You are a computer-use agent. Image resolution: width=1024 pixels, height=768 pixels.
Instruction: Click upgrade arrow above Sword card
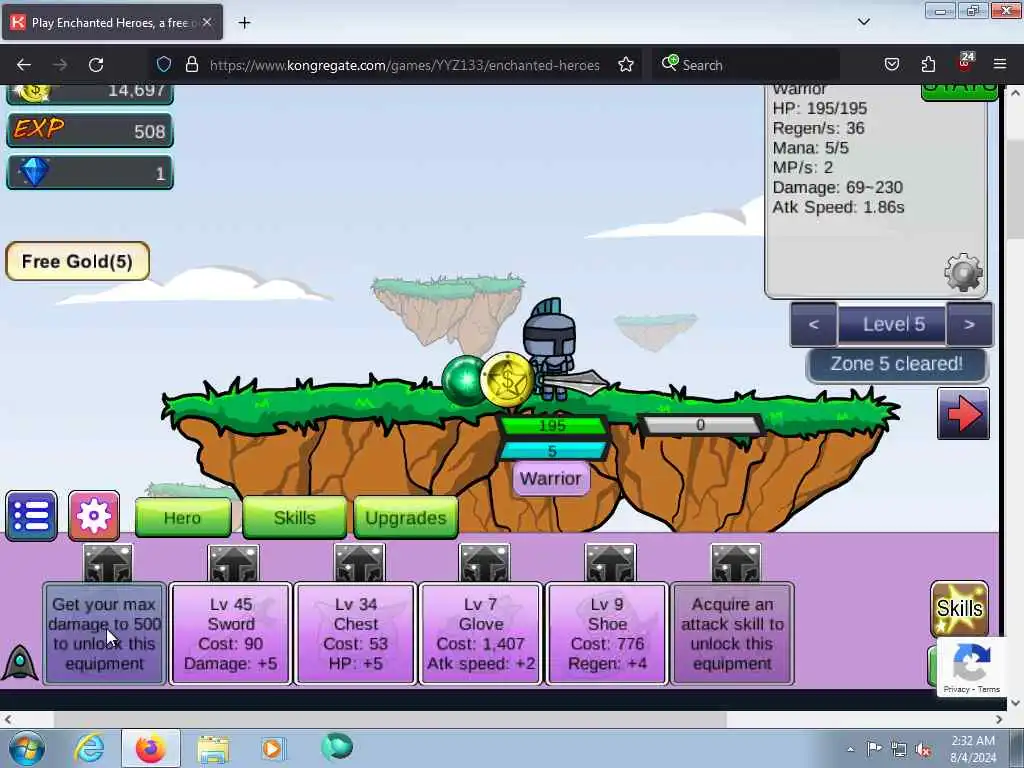click(233, 563)
